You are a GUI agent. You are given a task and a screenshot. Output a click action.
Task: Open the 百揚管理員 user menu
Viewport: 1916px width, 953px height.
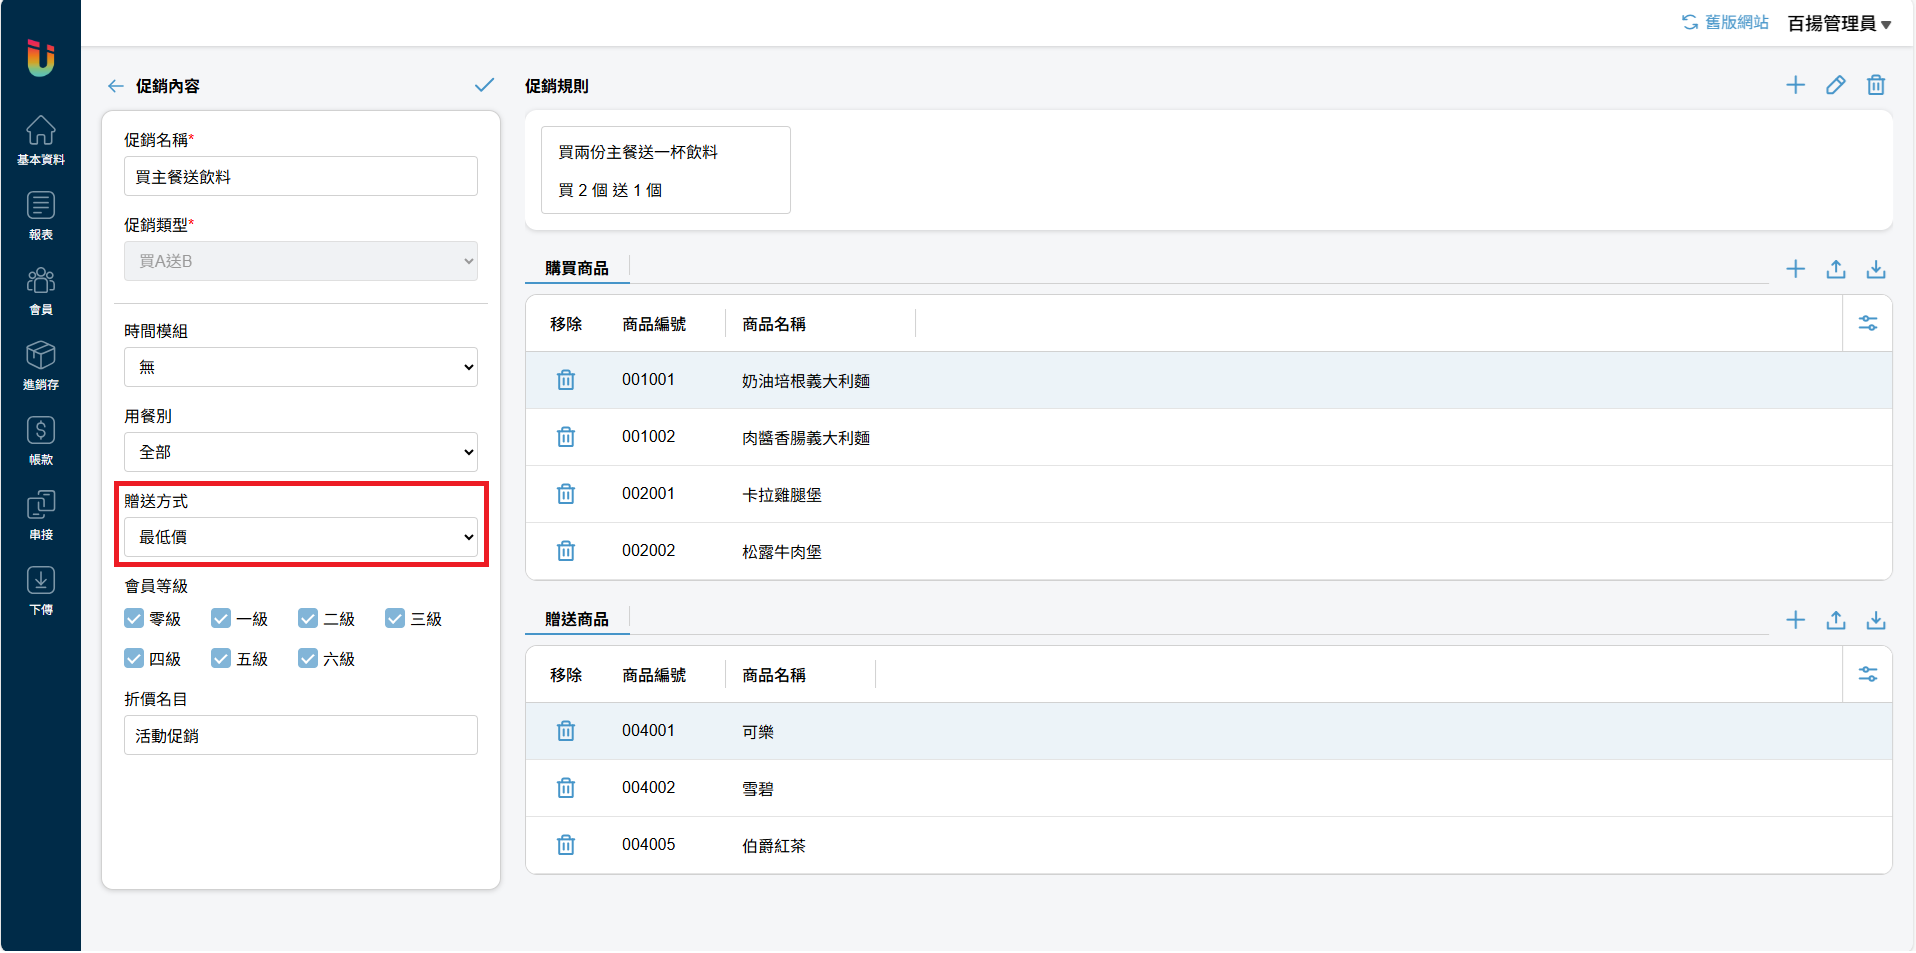click(1838, 23)
